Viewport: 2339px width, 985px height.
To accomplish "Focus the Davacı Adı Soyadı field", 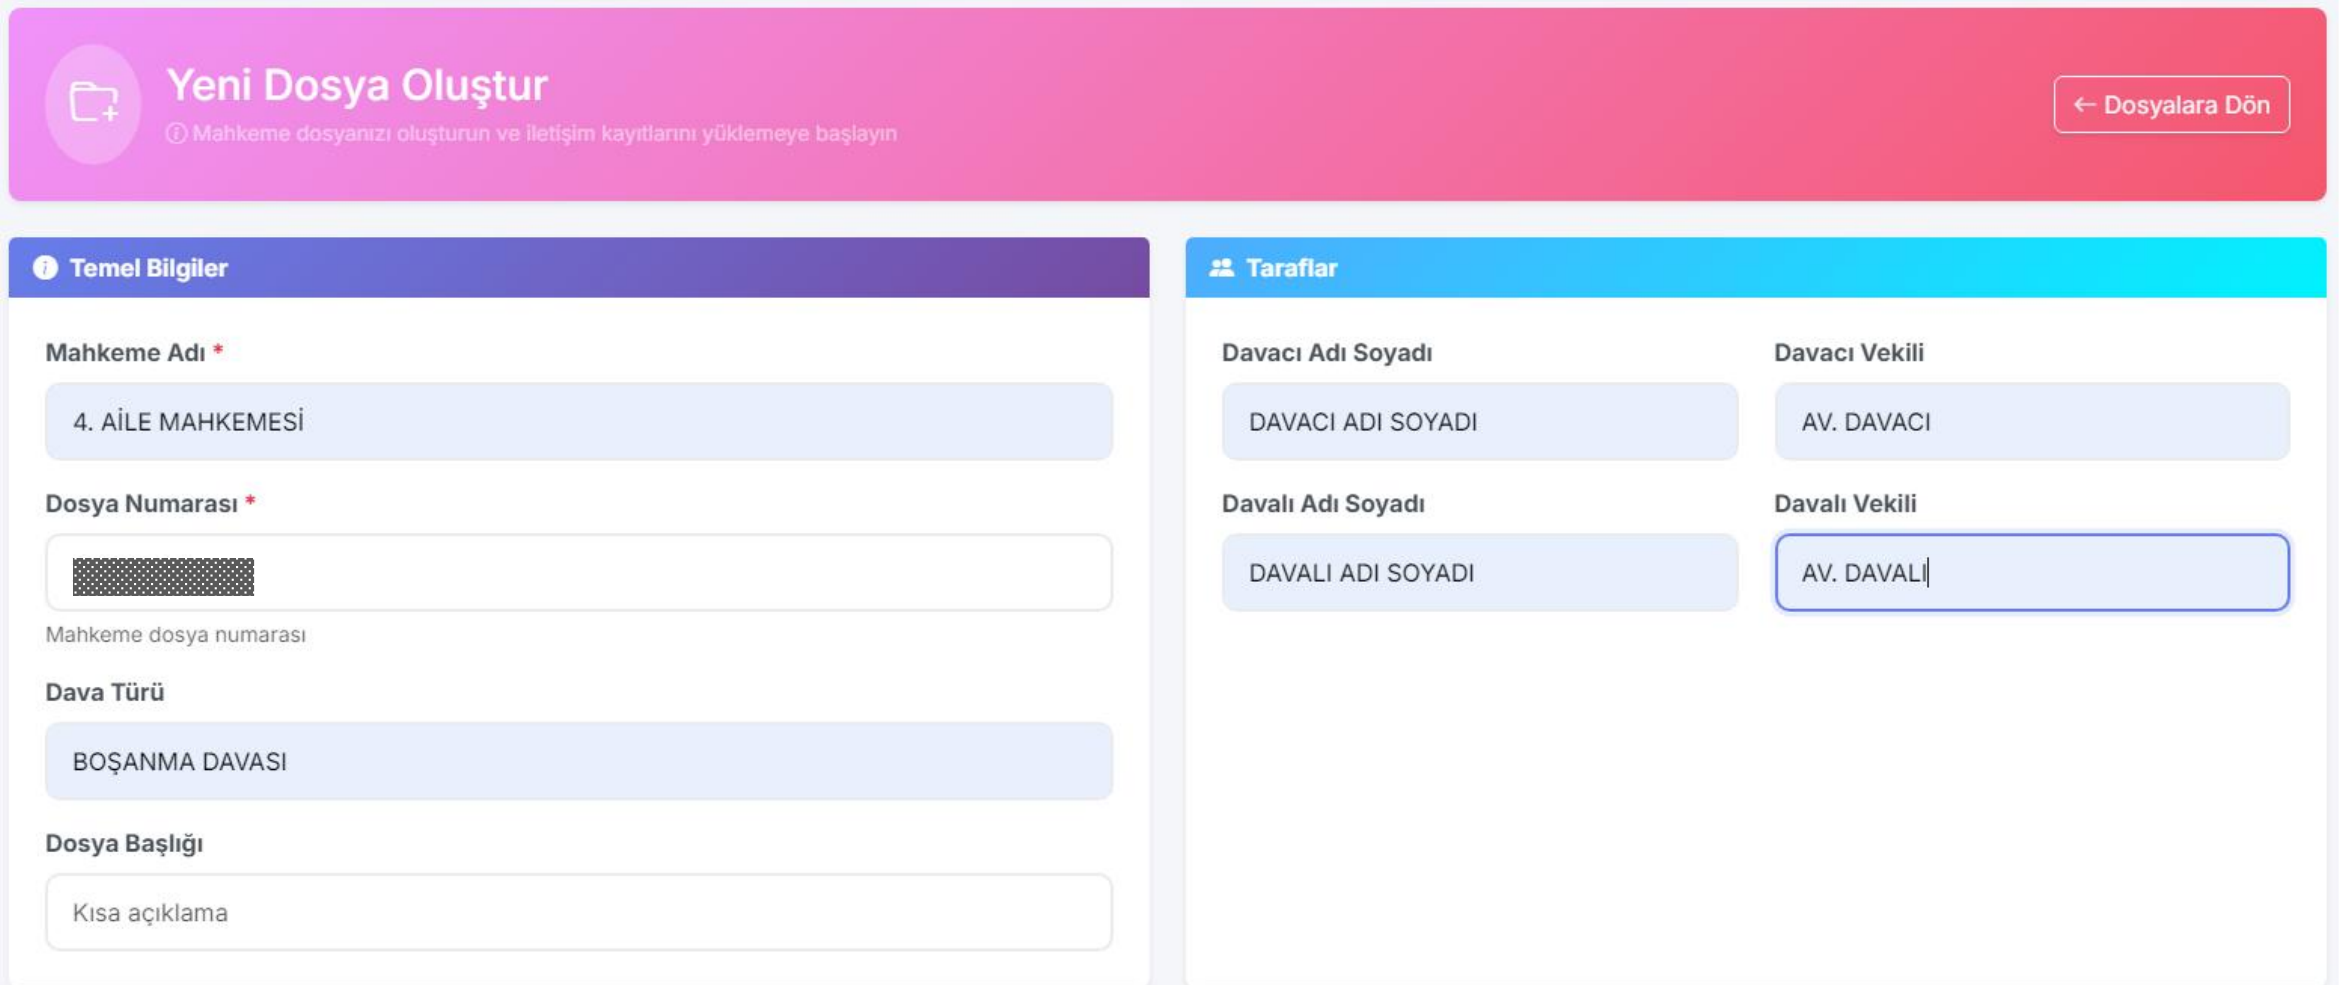I will (1479, 422).
